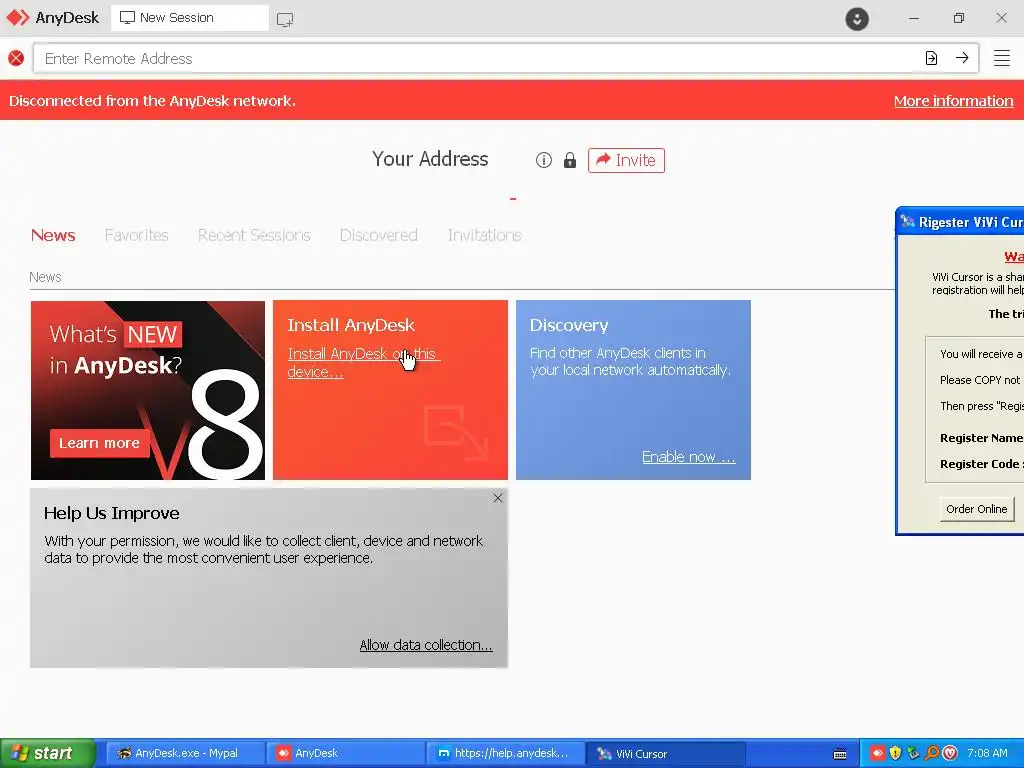Click the keyboard icon in taskbar
Viewport: 1024px width, 768px height.
840,754
